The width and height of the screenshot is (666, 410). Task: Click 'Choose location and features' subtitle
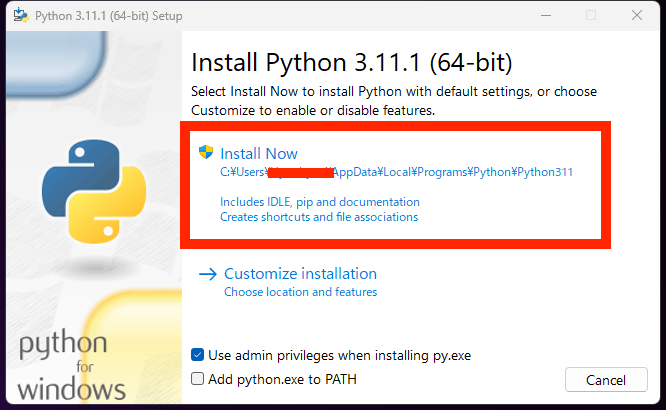[x=300, y=292]
